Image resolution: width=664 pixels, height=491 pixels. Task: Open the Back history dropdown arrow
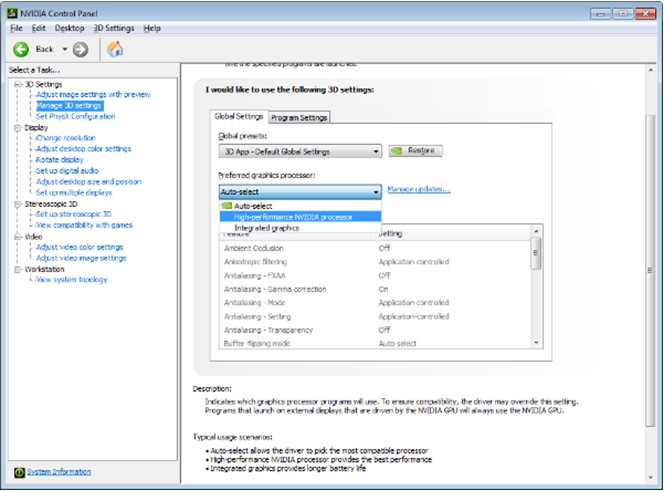pos(65,50)
